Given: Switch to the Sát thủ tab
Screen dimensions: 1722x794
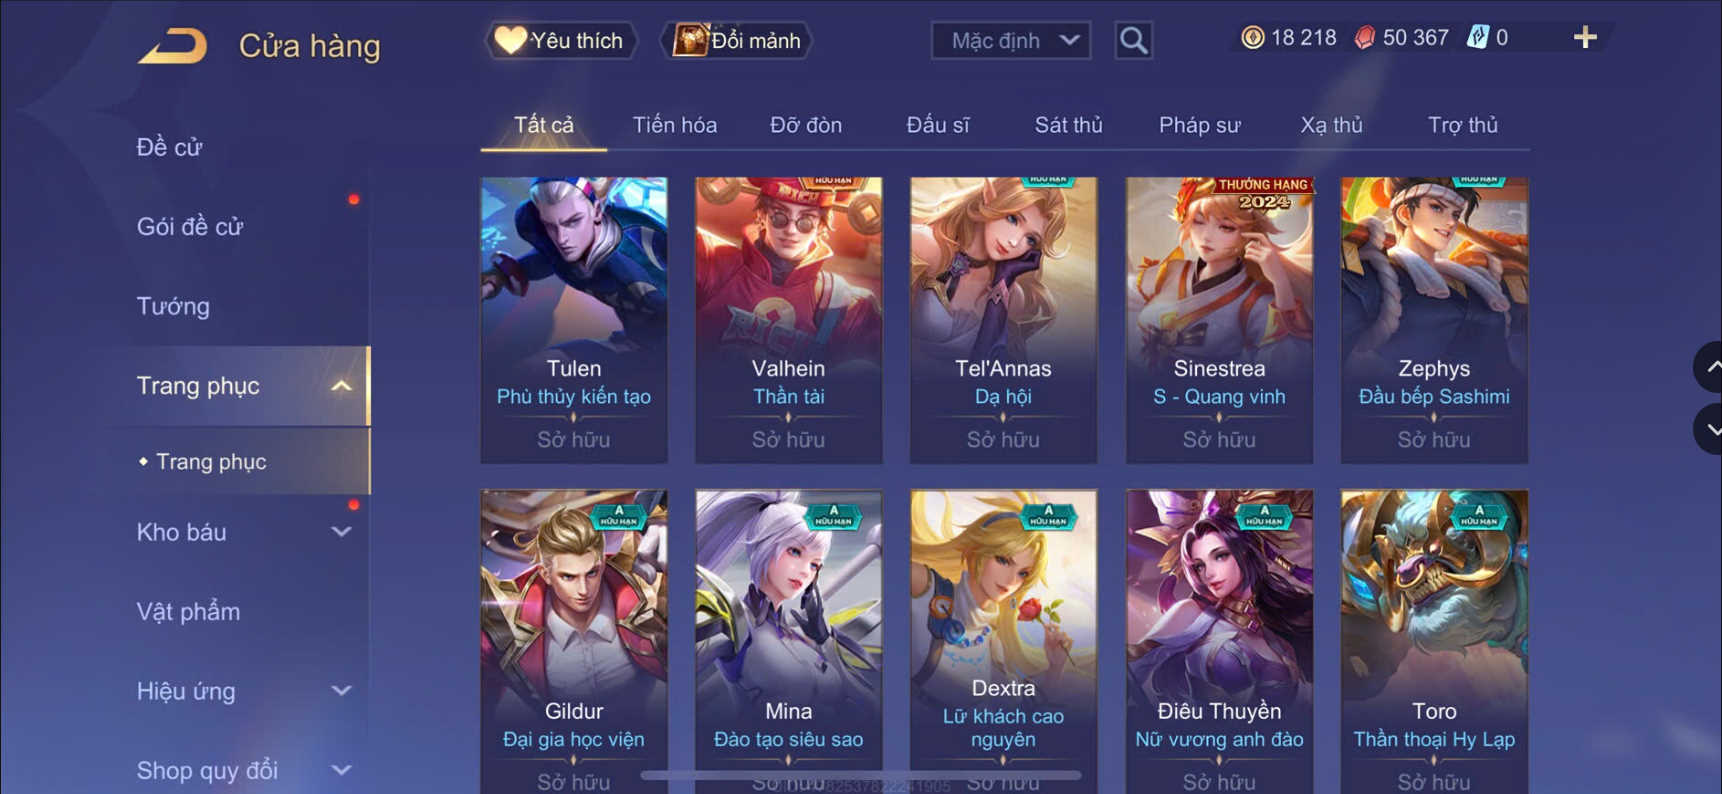Looking at the screenshot, I should pos(1068,125).
